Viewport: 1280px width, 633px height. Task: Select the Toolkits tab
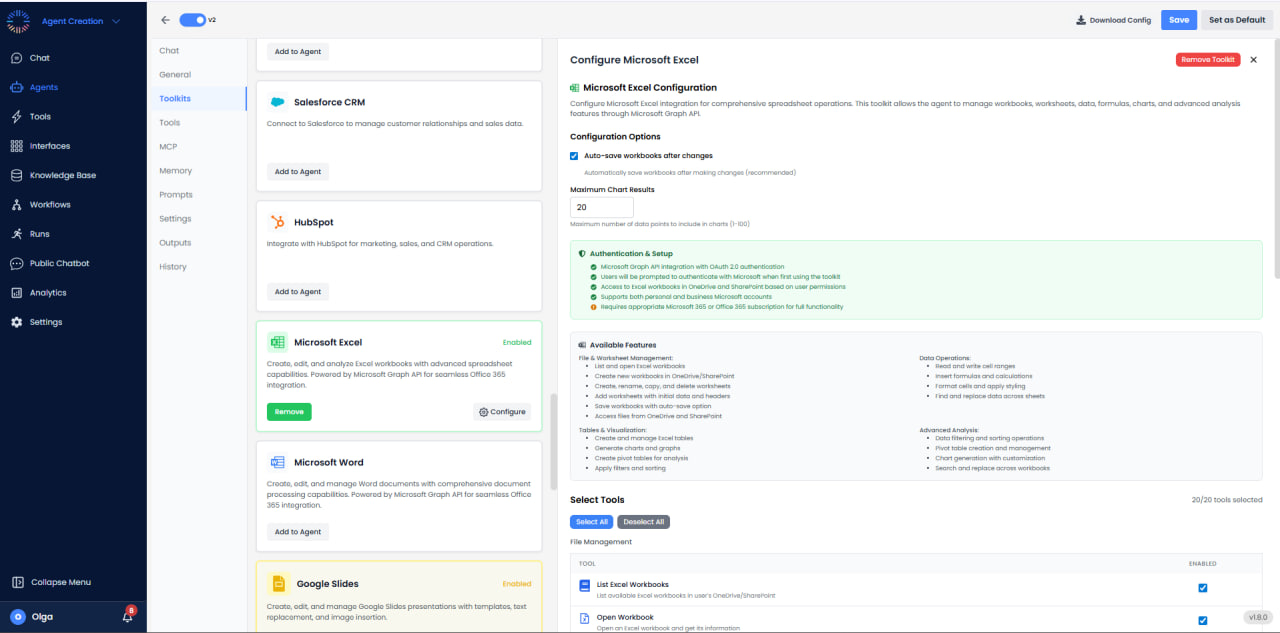pyautogui.click(x=197, y=99)
